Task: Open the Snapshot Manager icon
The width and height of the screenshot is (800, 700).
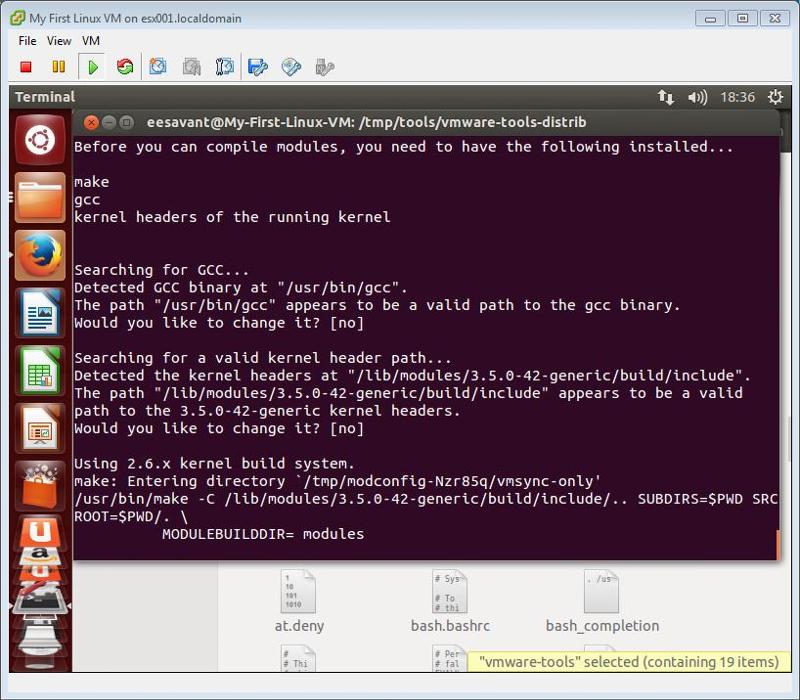Action: tap(224, 67)
